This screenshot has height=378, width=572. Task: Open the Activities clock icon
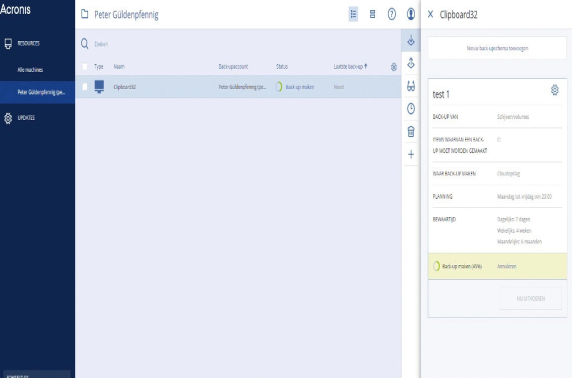pyautogui.click(x=411, y=109)
